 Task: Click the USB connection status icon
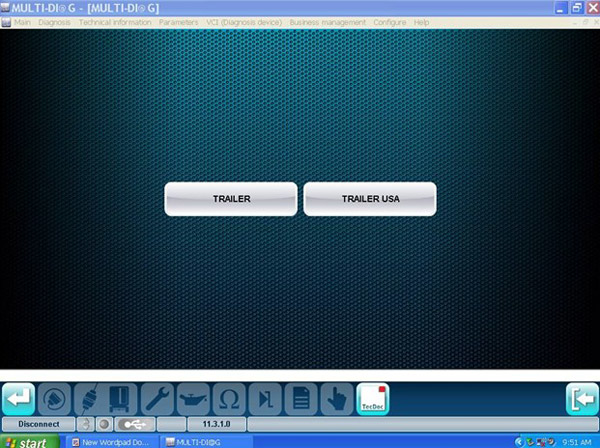click(133, 424)
